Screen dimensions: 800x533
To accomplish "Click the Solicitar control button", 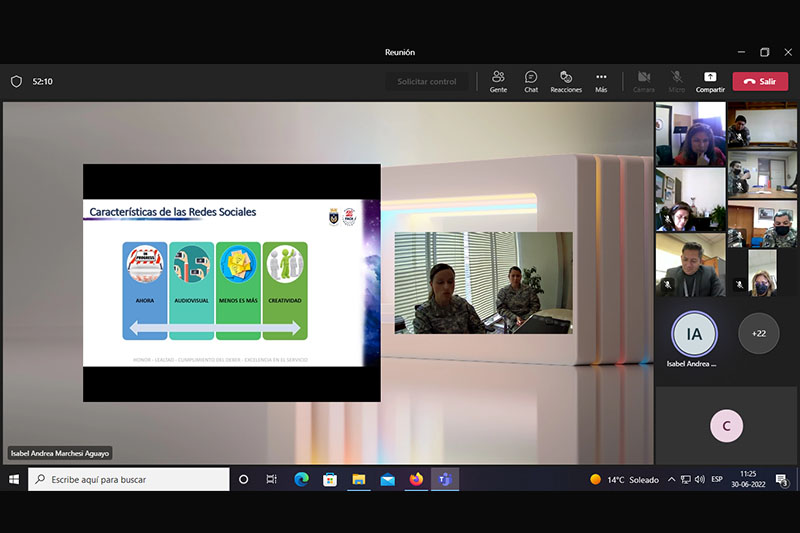I will (427, 82).
